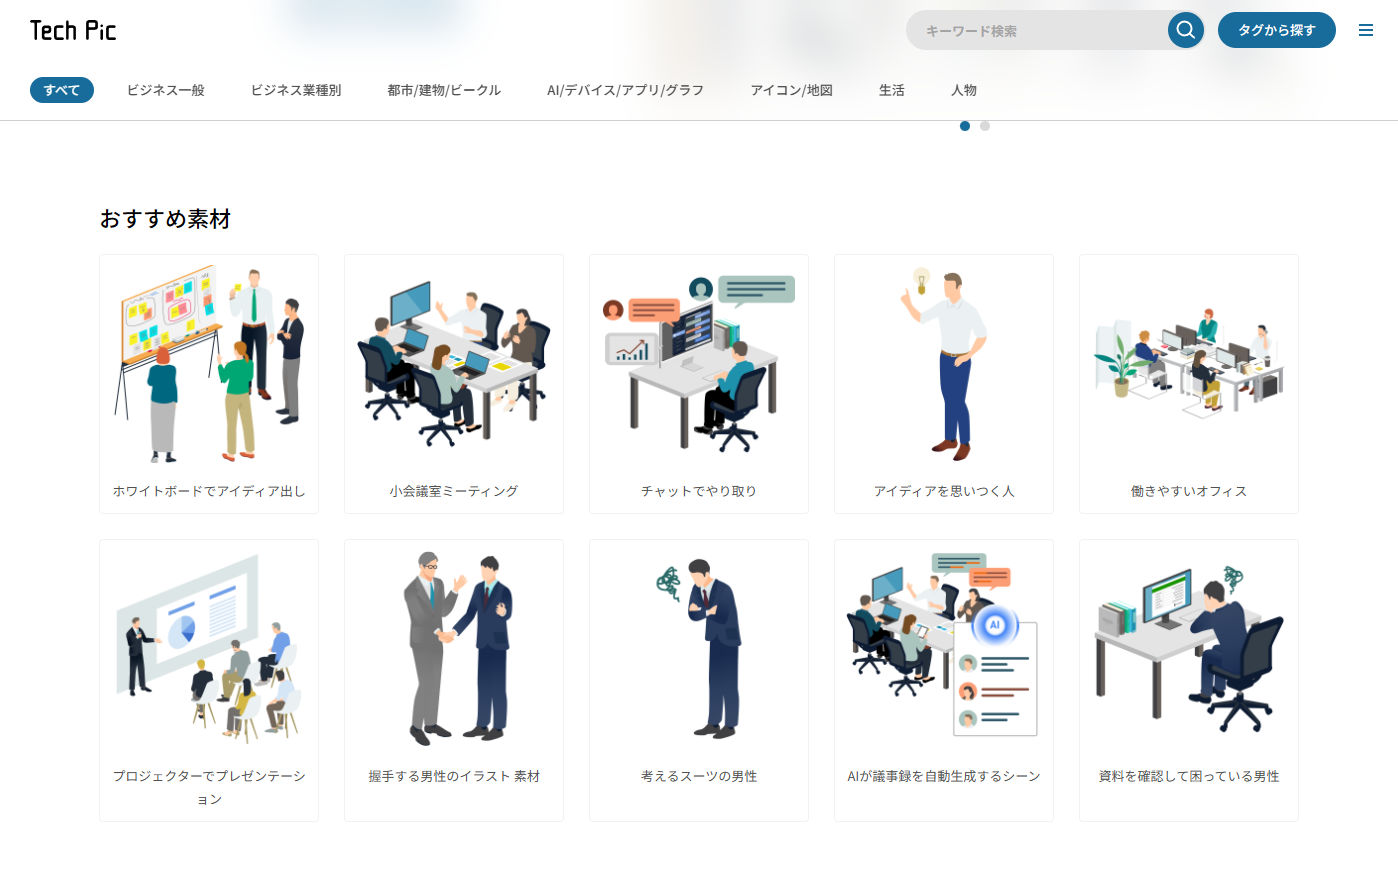Image resolution: width=1398 pixels, height=883 pixels.
Task: Select the second carousel pagination dot
Action: click(985, 125)
